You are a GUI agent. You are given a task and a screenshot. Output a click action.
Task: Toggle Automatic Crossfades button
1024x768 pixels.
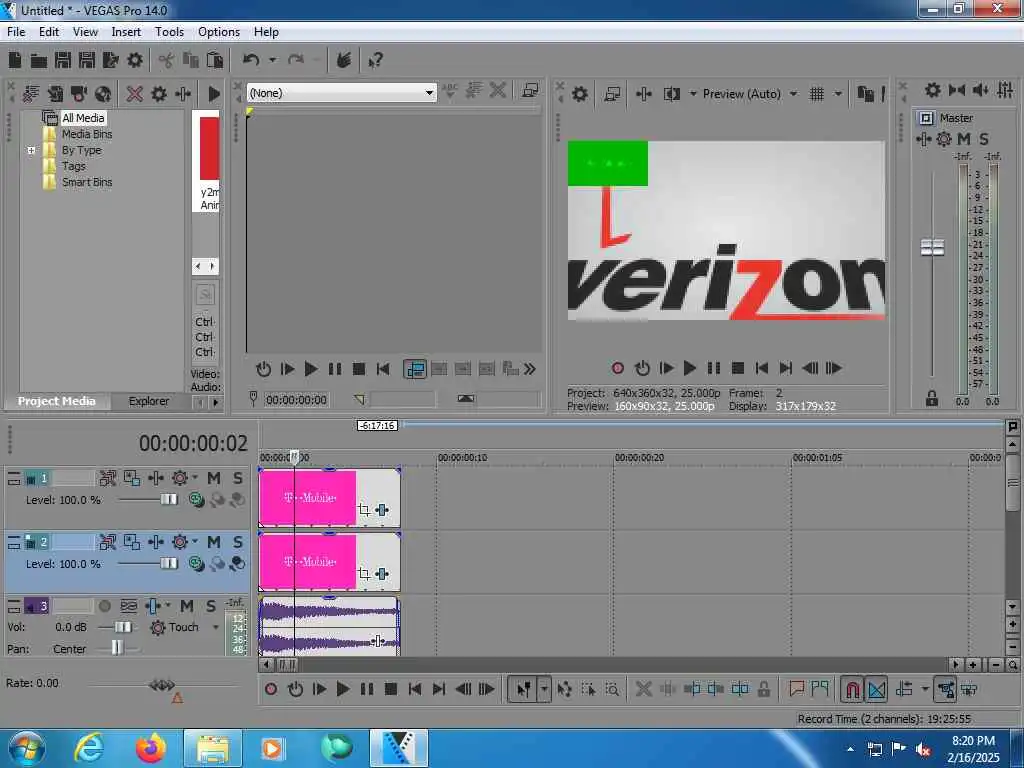coord(876,689)
